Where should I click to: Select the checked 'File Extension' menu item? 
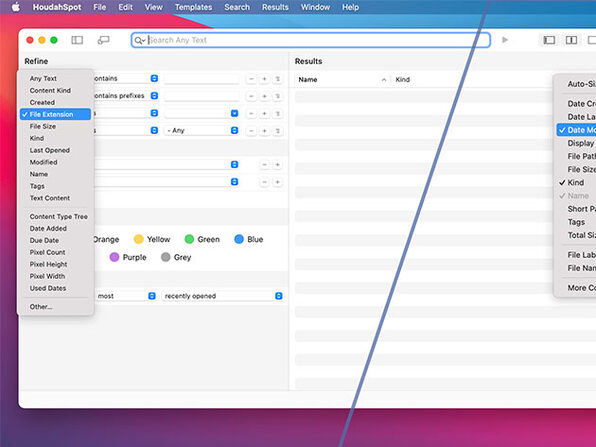click(55, 114)
